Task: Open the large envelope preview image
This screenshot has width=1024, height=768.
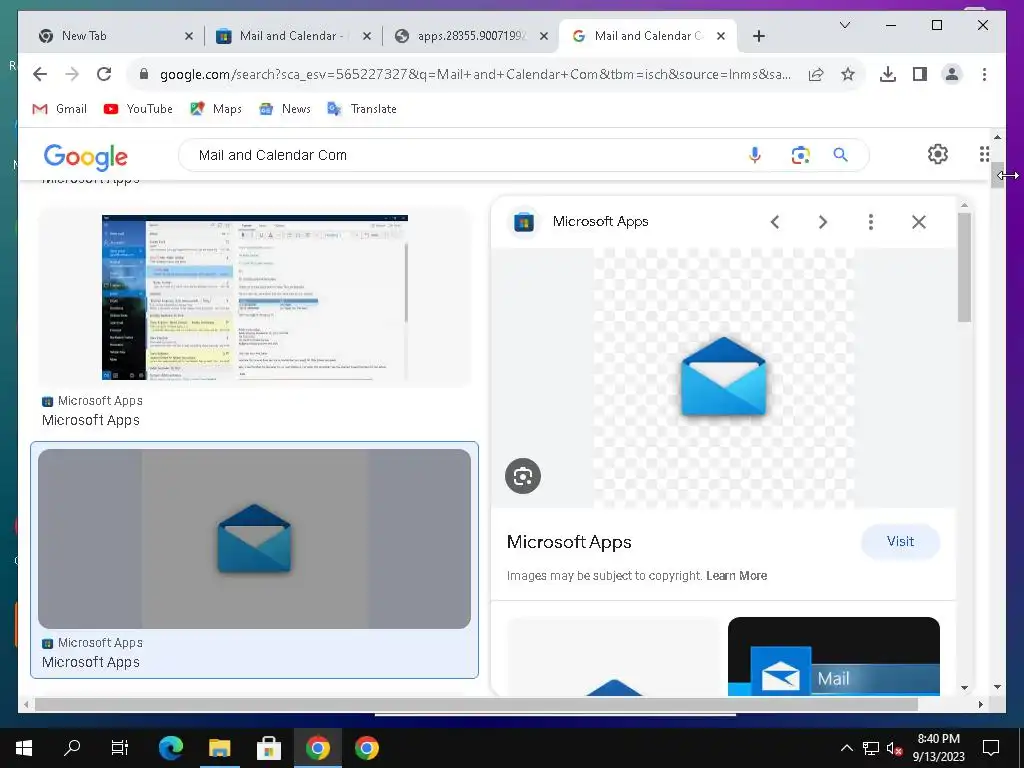Action: click(723, 377)
